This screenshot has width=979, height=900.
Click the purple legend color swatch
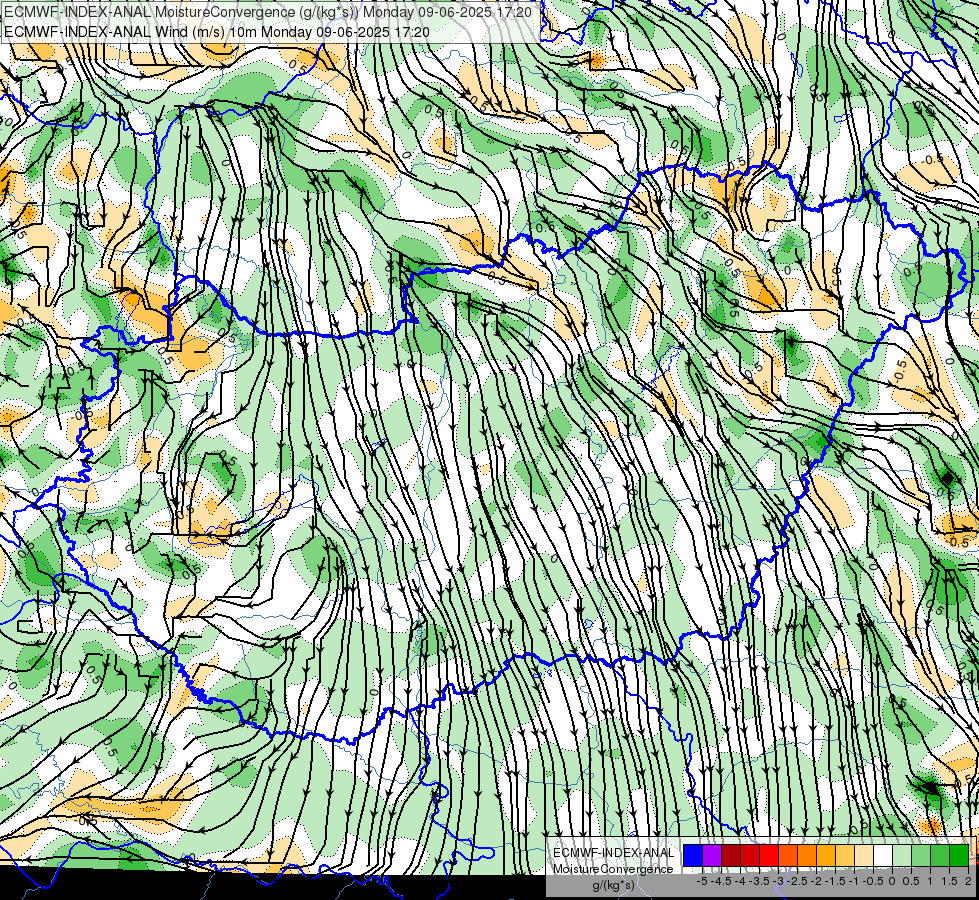tap(712, 855)
